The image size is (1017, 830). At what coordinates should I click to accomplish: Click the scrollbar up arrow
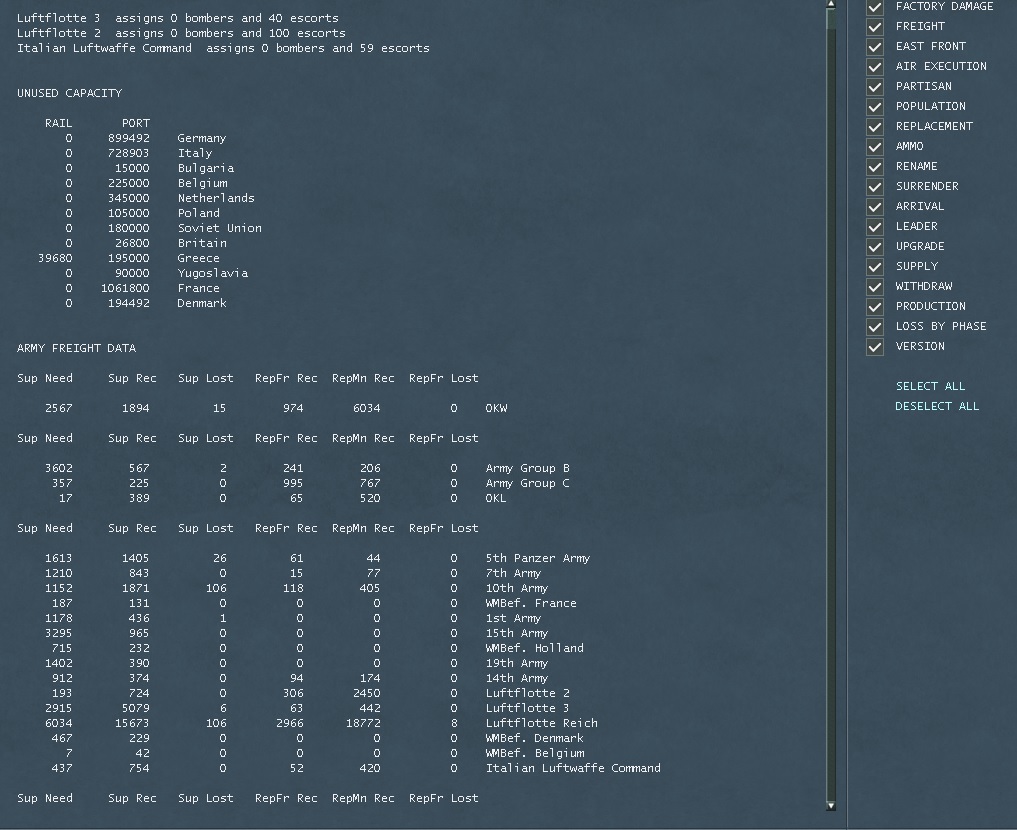[x=831, y=4]
